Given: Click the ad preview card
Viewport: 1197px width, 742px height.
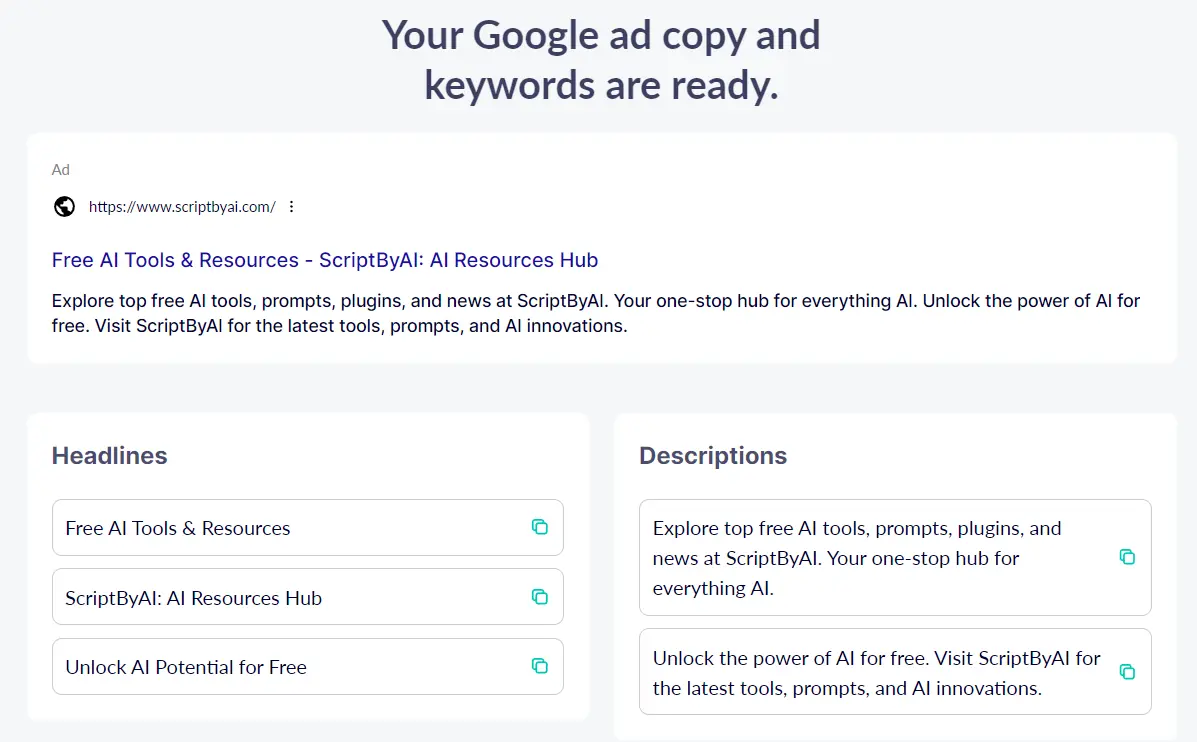Looking at the screenshot, I should [602, 246].
